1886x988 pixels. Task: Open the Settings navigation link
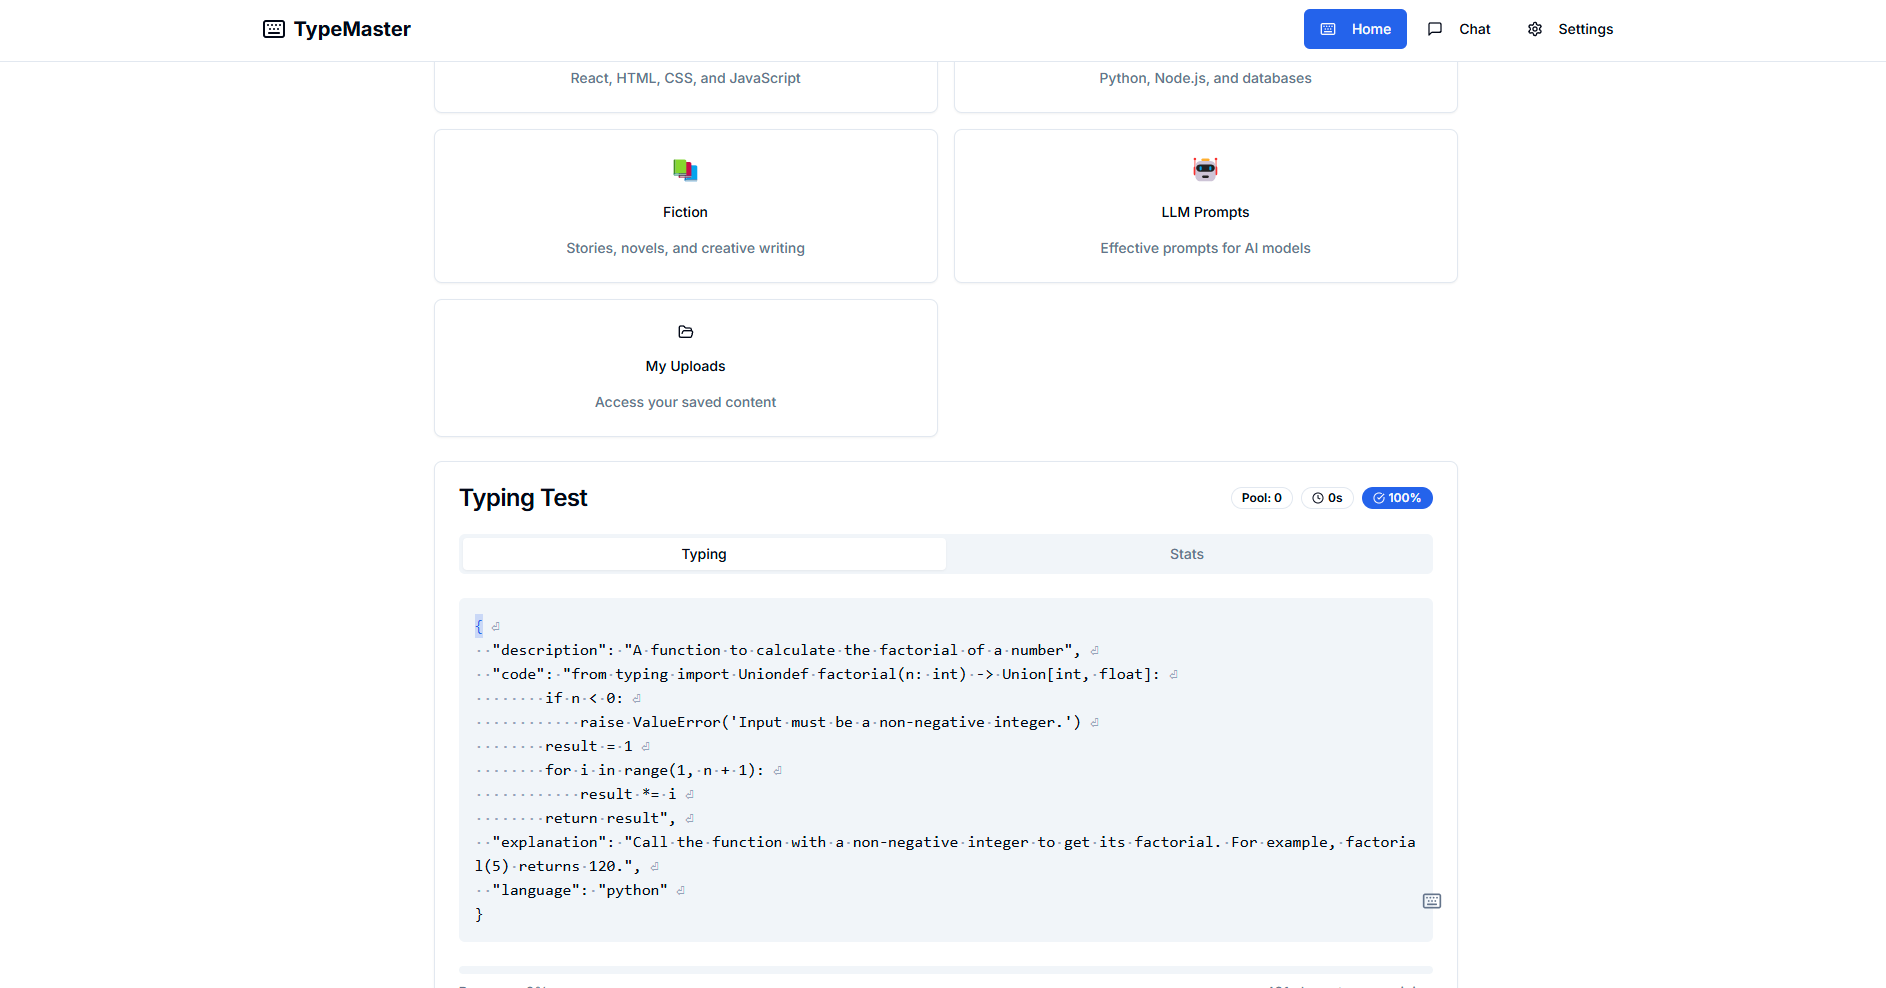1584,29
